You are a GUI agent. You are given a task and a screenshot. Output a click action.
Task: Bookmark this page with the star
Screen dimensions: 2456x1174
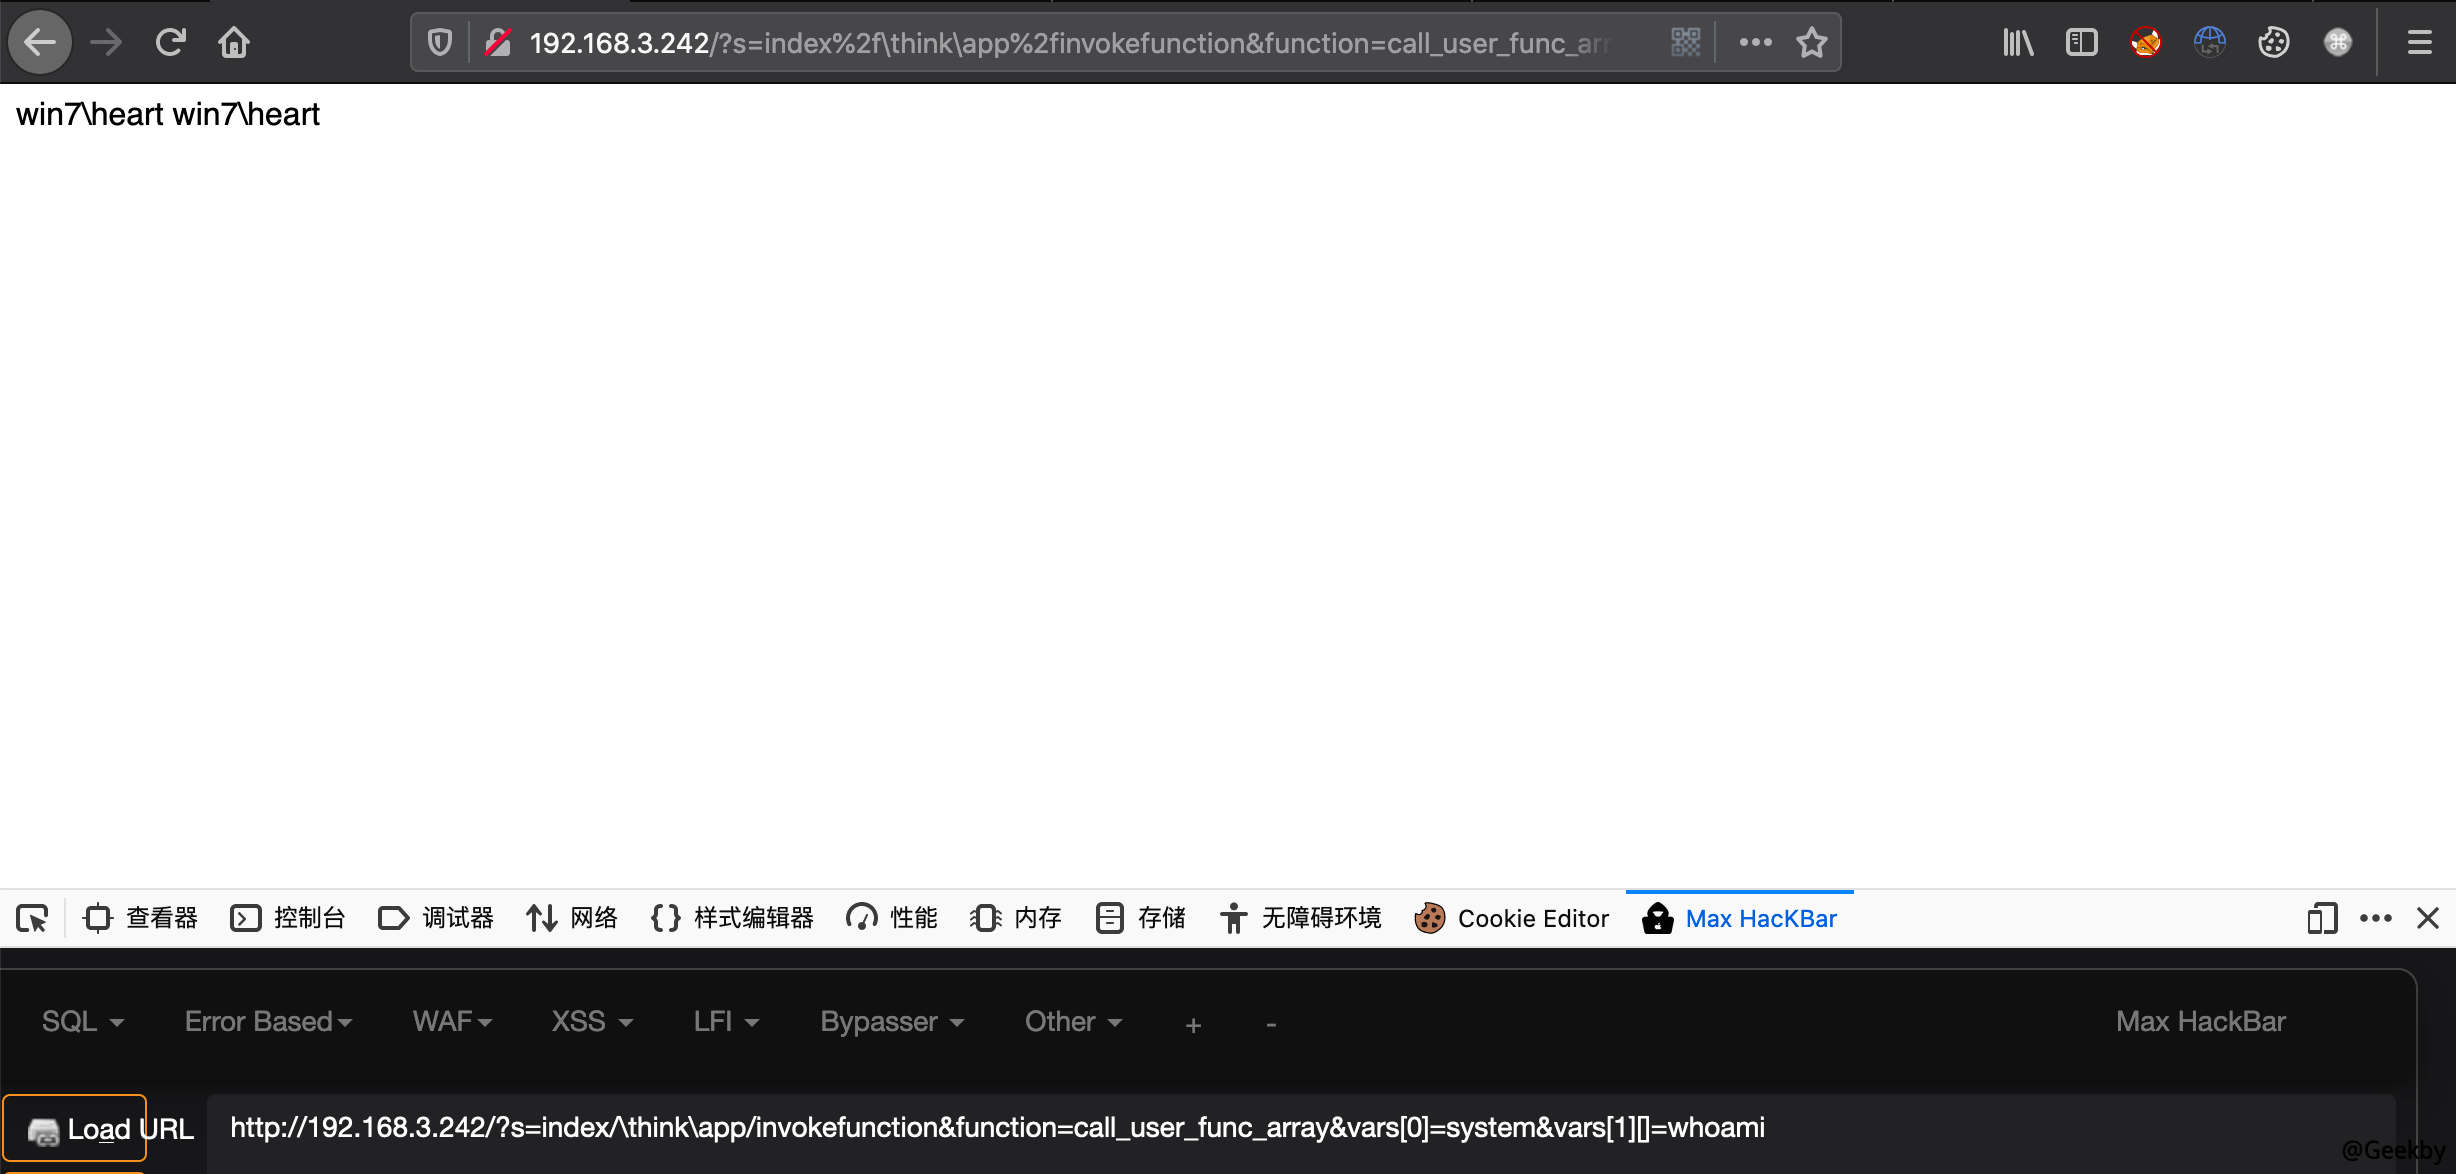point(1811,42)
